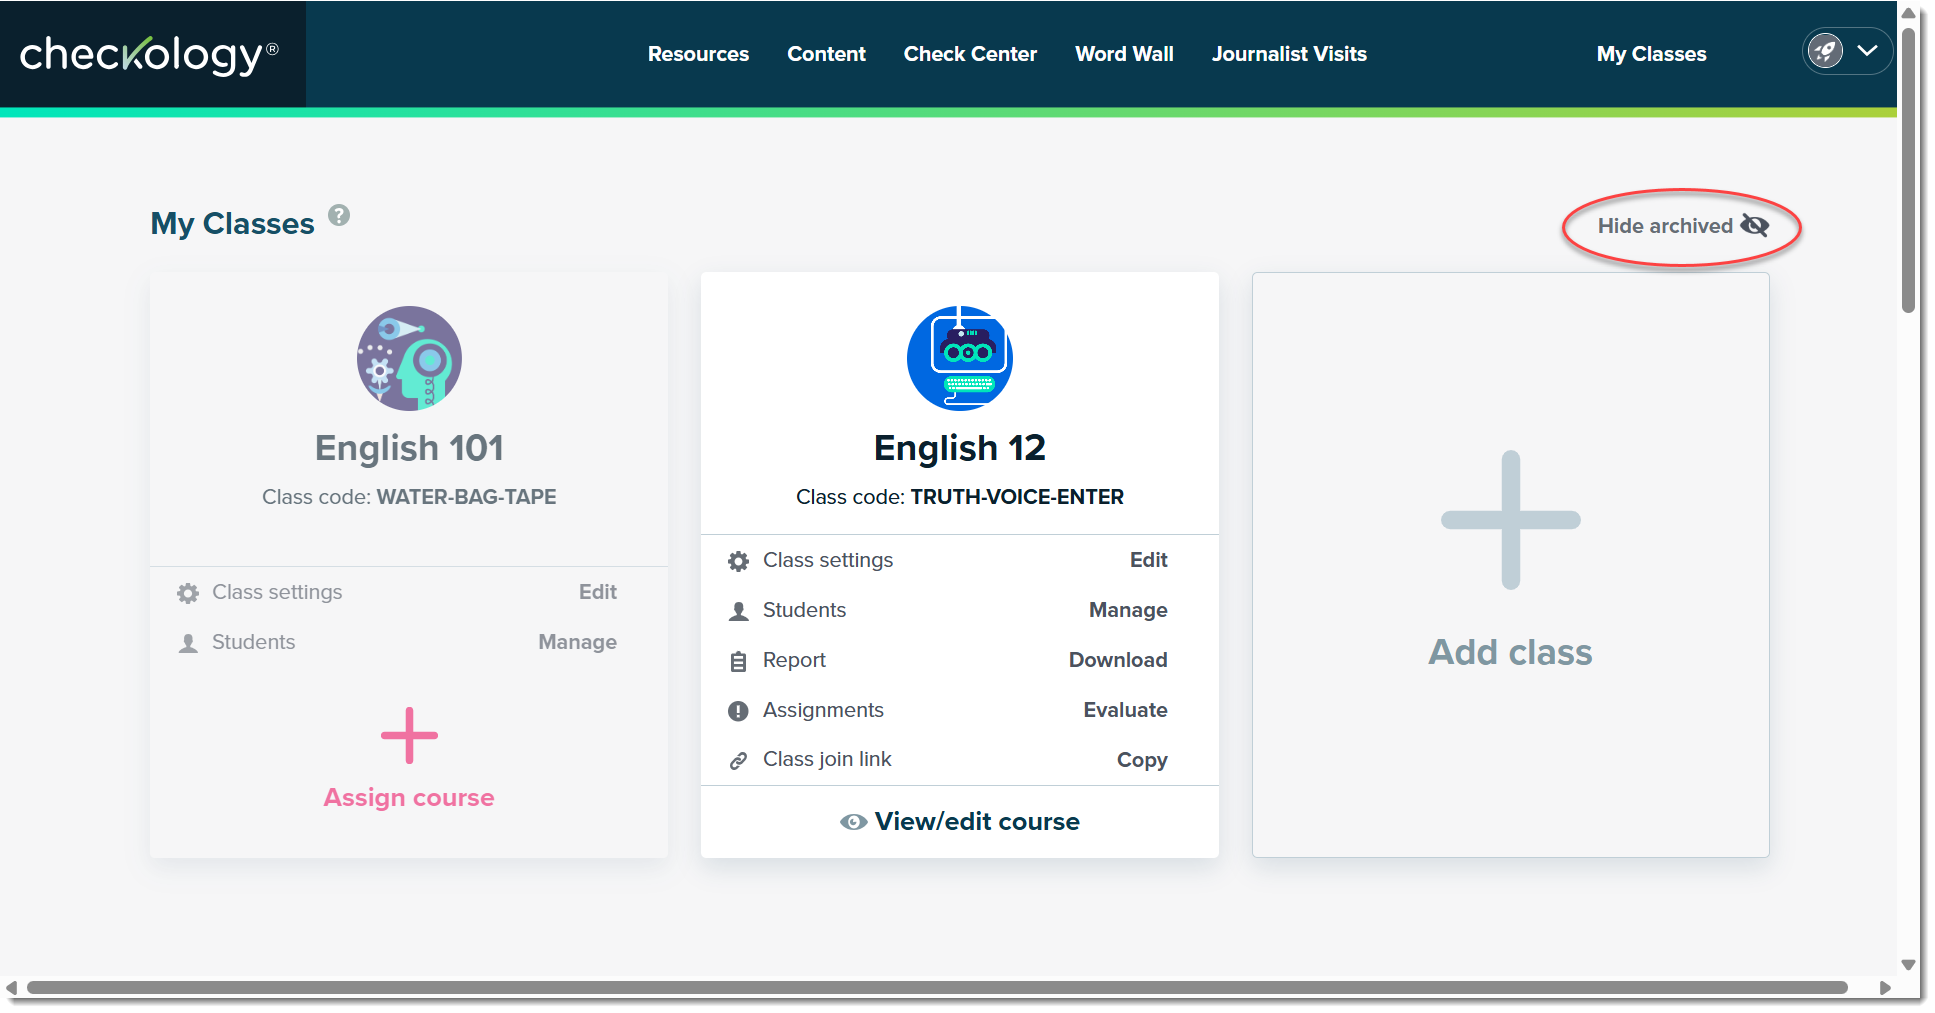Click the scroll left arrow
This screenshot has width=1935, height=1013.
[11, 988]
